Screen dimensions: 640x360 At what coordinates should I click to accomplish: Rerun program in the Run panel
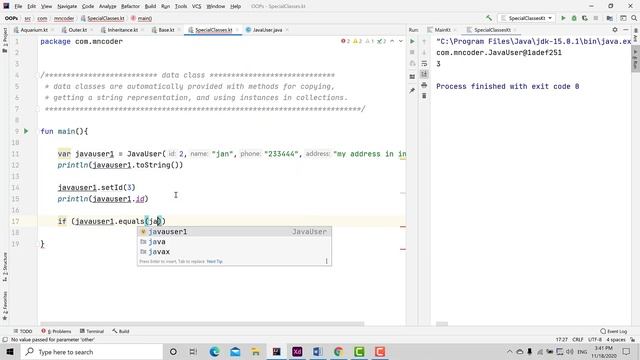(x=412, y=41)
